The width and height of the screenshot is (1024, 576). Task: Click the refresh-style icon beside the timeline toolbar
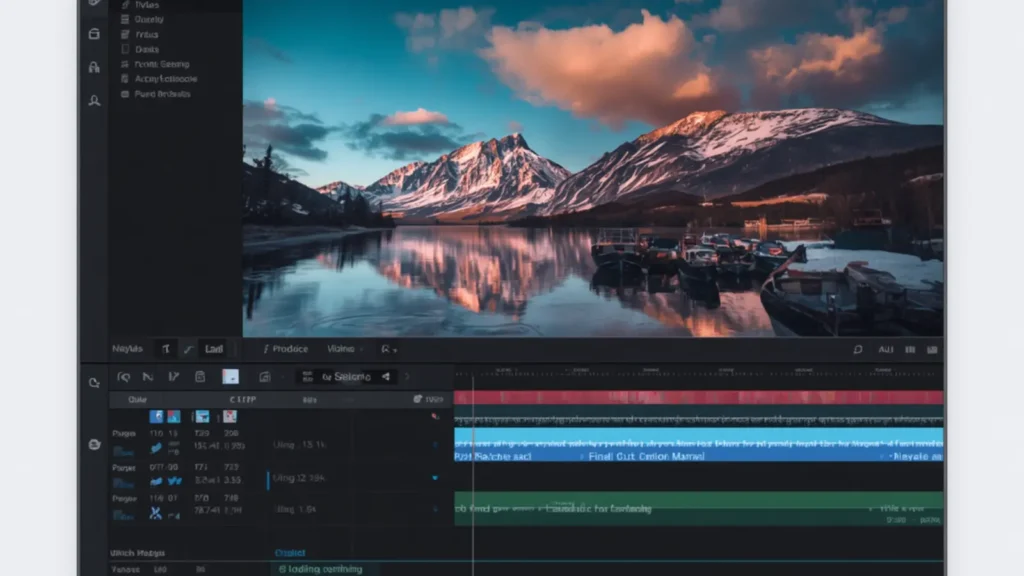[94, 383]
